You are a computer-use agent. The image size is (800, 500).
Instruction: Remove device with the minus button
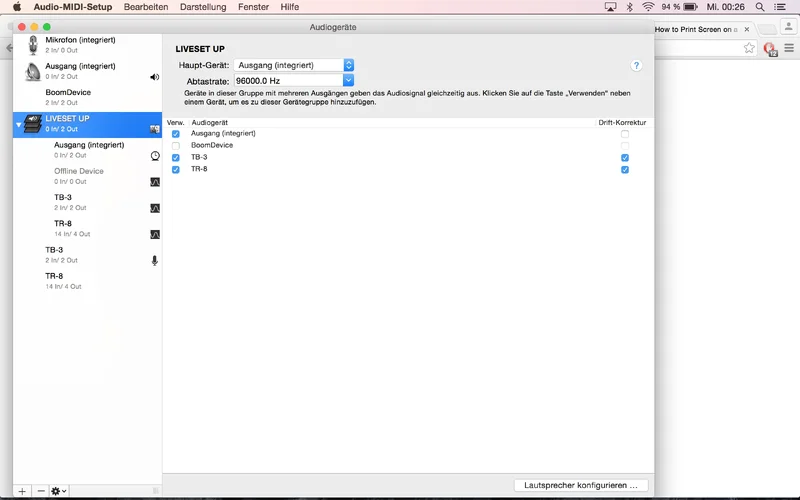(41, 491)
